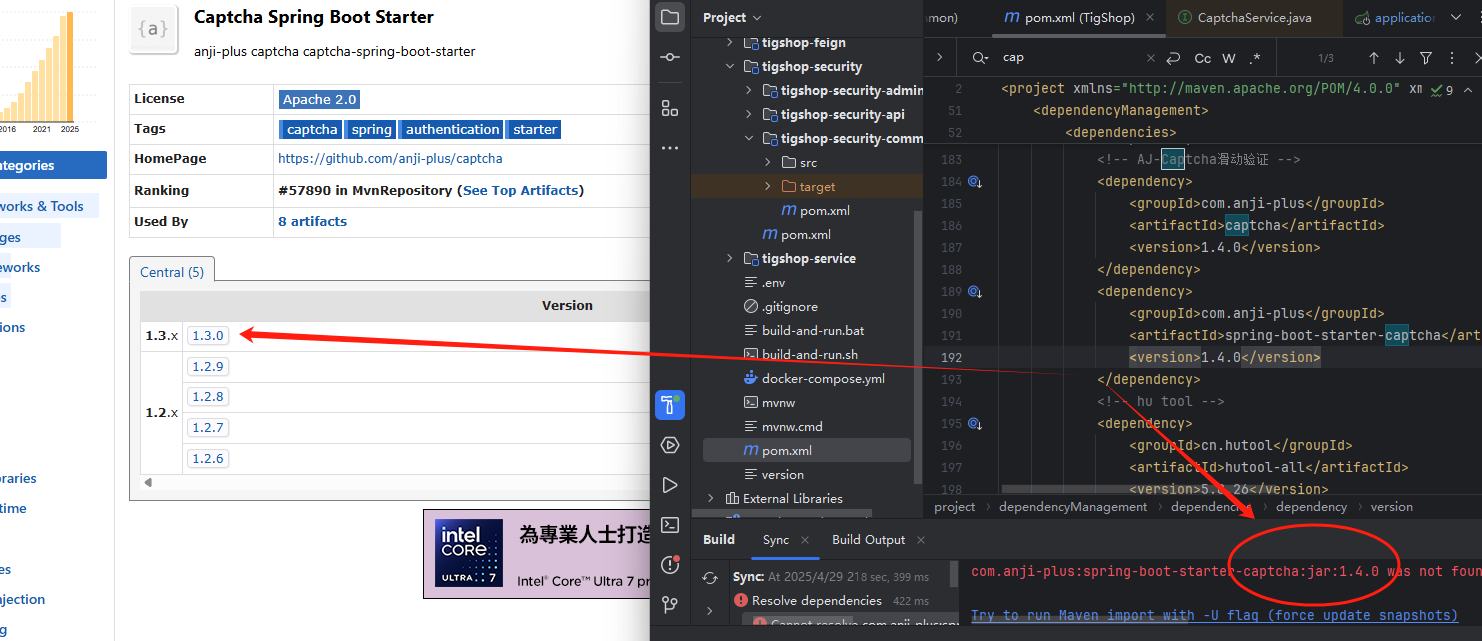The image size is (1482, 641).
Task: Expand the tigshop-security-admin module
Action: pyautogui.click(x=749, y=91)
